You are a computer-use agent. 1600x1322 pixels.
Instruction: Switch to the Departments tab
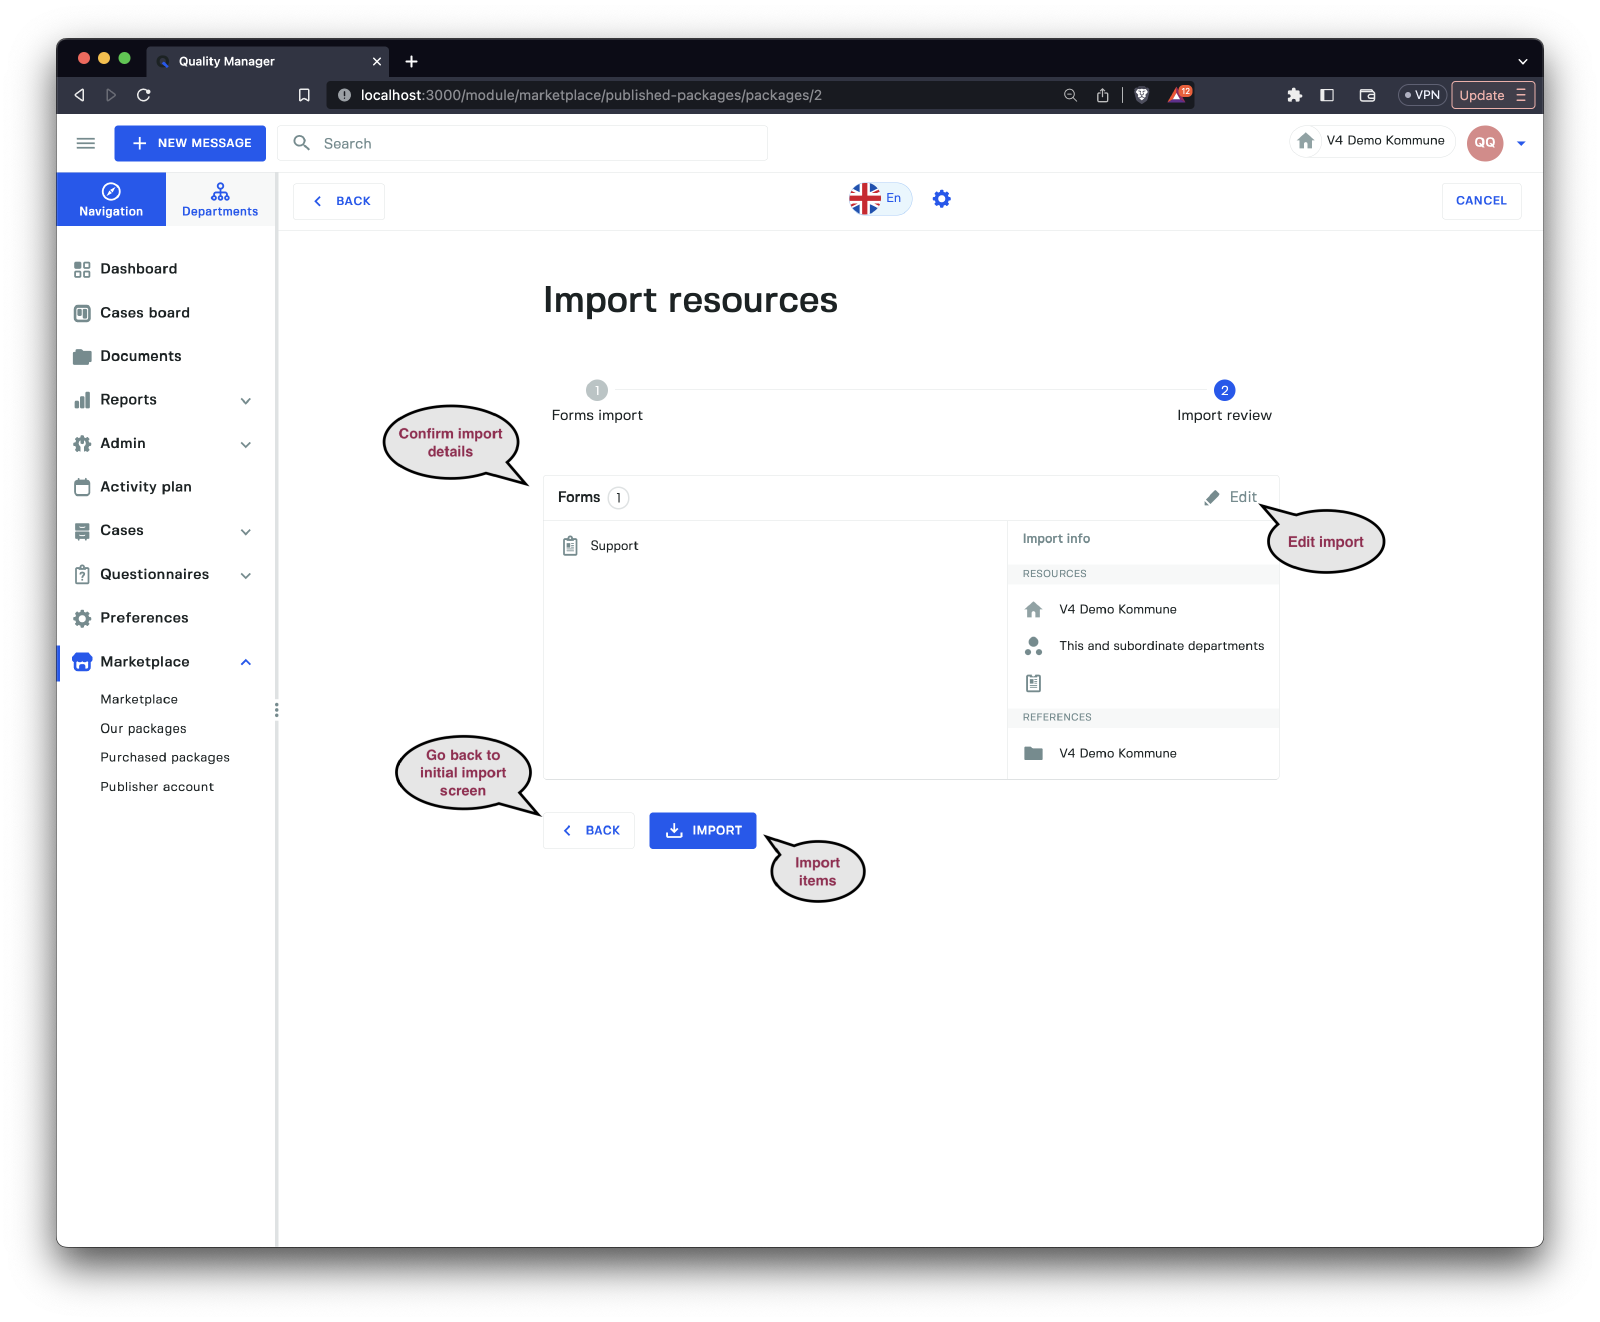(220, 199)
